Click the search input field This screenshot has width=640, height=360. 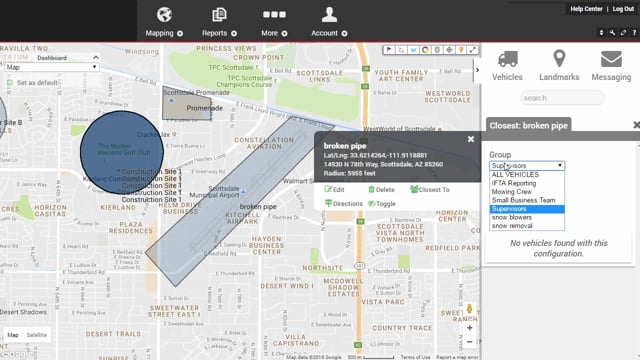(x=562, y=98)
